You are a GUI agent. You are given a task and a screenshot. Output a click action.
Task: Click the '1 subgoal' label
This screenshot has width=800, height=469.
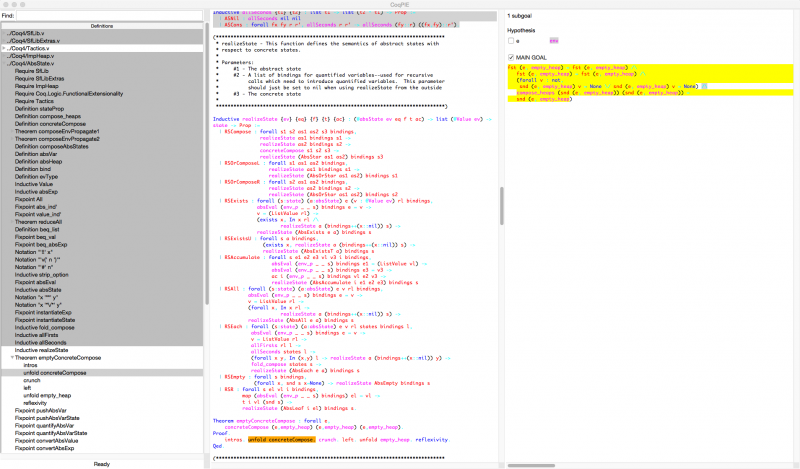pyautogui.click(x=519, y=16)
